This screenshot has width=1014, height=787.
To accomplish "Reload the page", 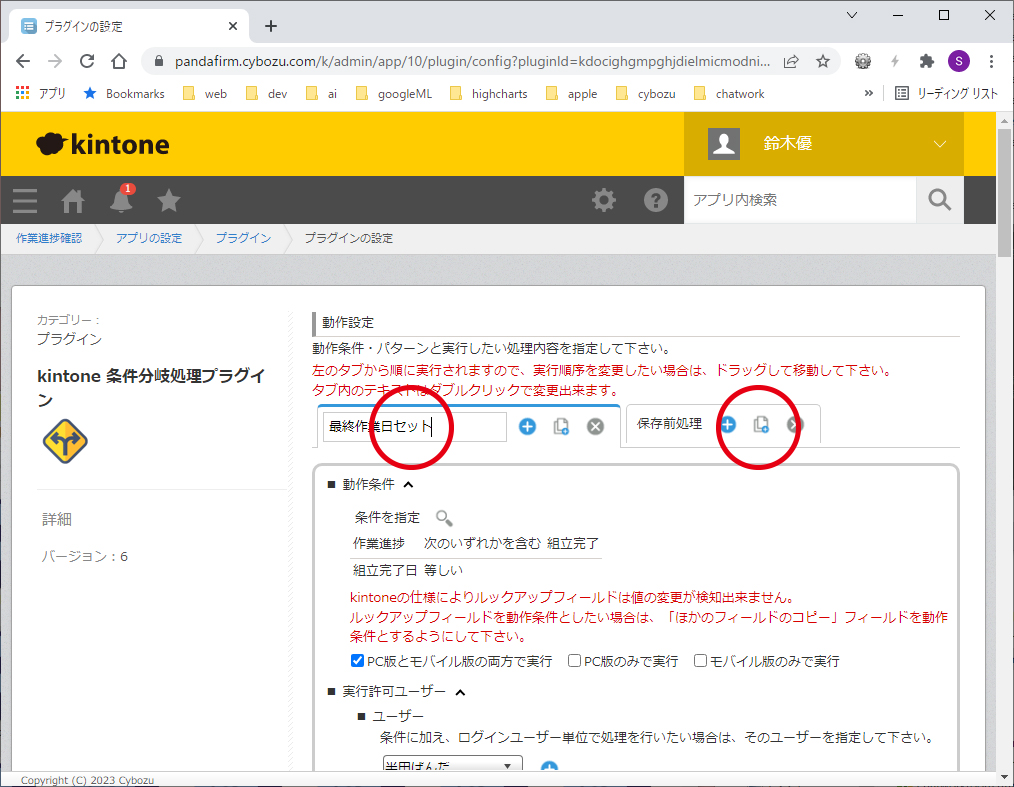I will [87, 61].
